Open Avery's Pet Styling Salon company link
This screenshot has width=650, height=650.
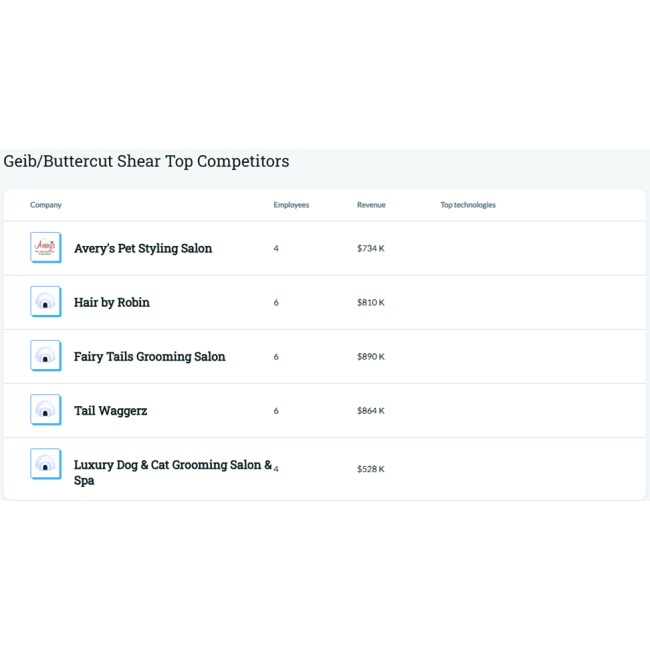click(143, 248)
